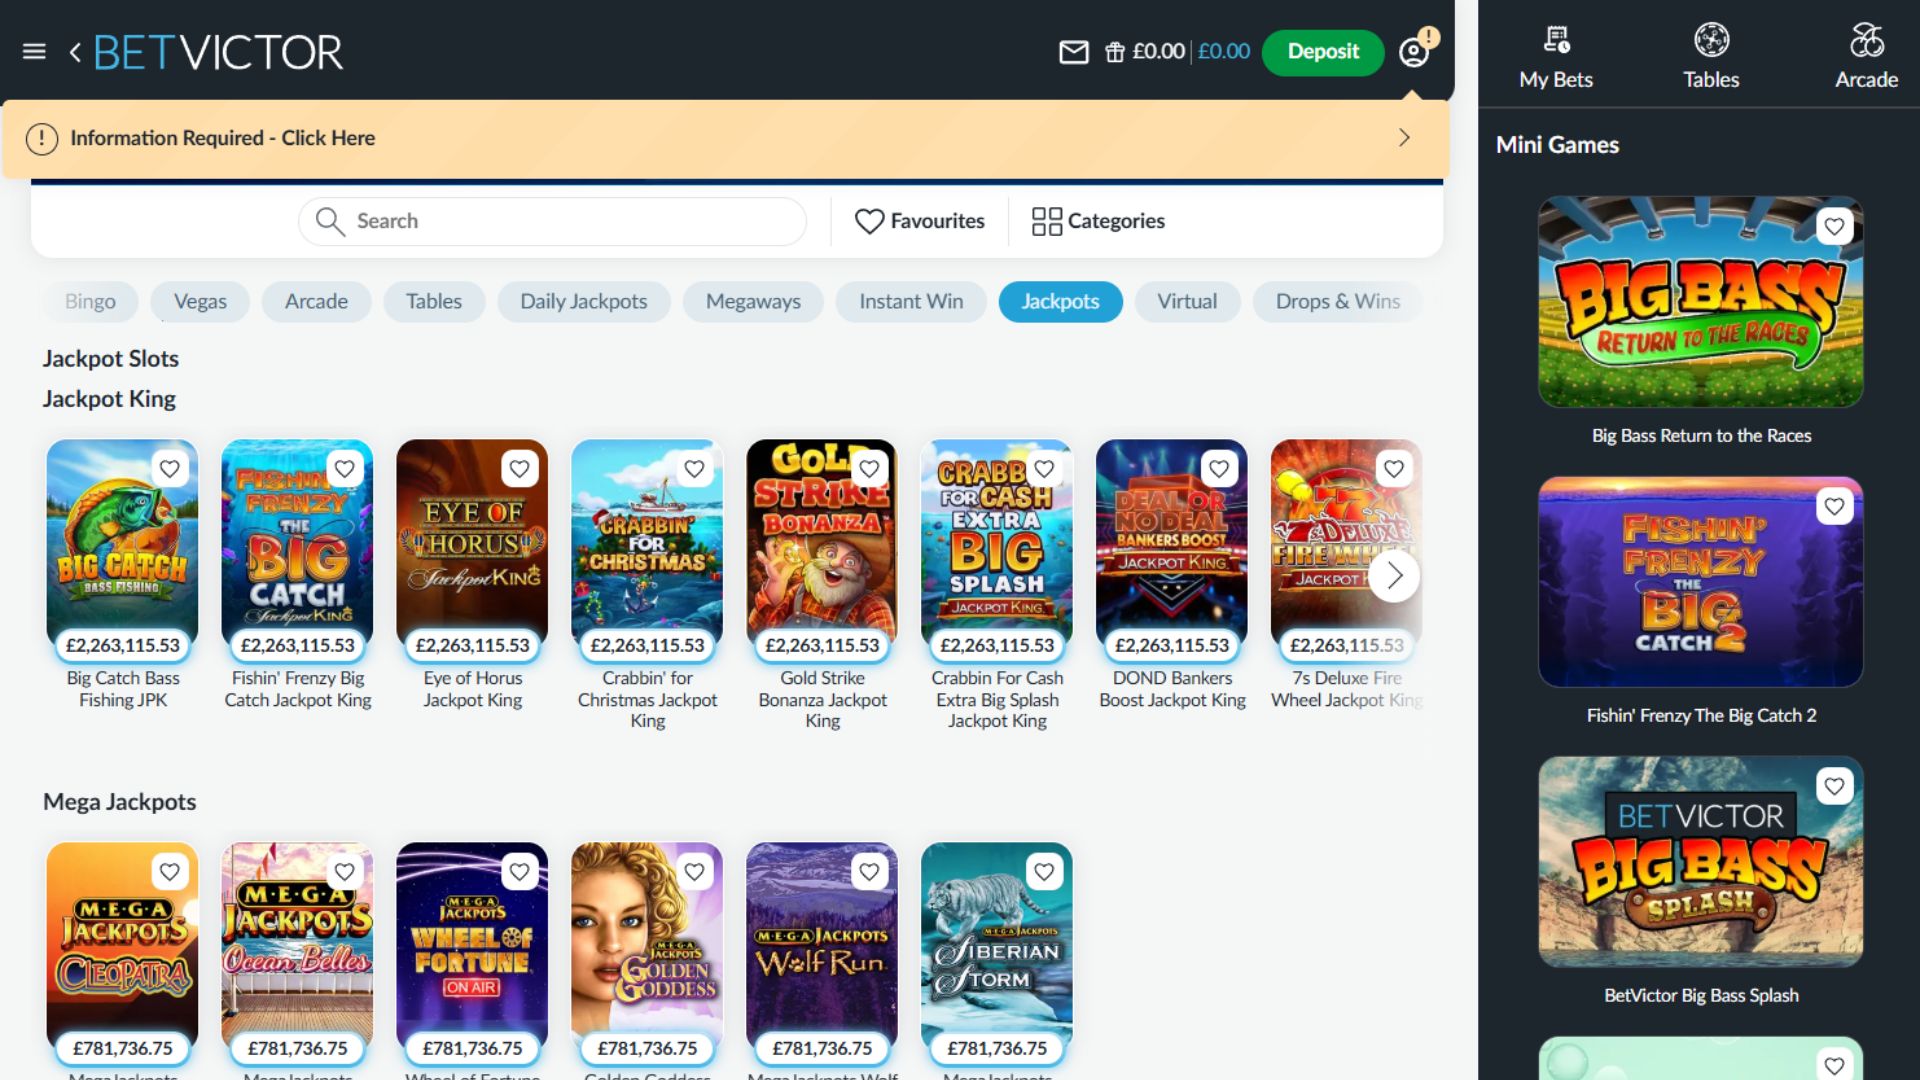Favourite 7s Deluxe Fire Wheel Jackpot King

point(1394,468)
